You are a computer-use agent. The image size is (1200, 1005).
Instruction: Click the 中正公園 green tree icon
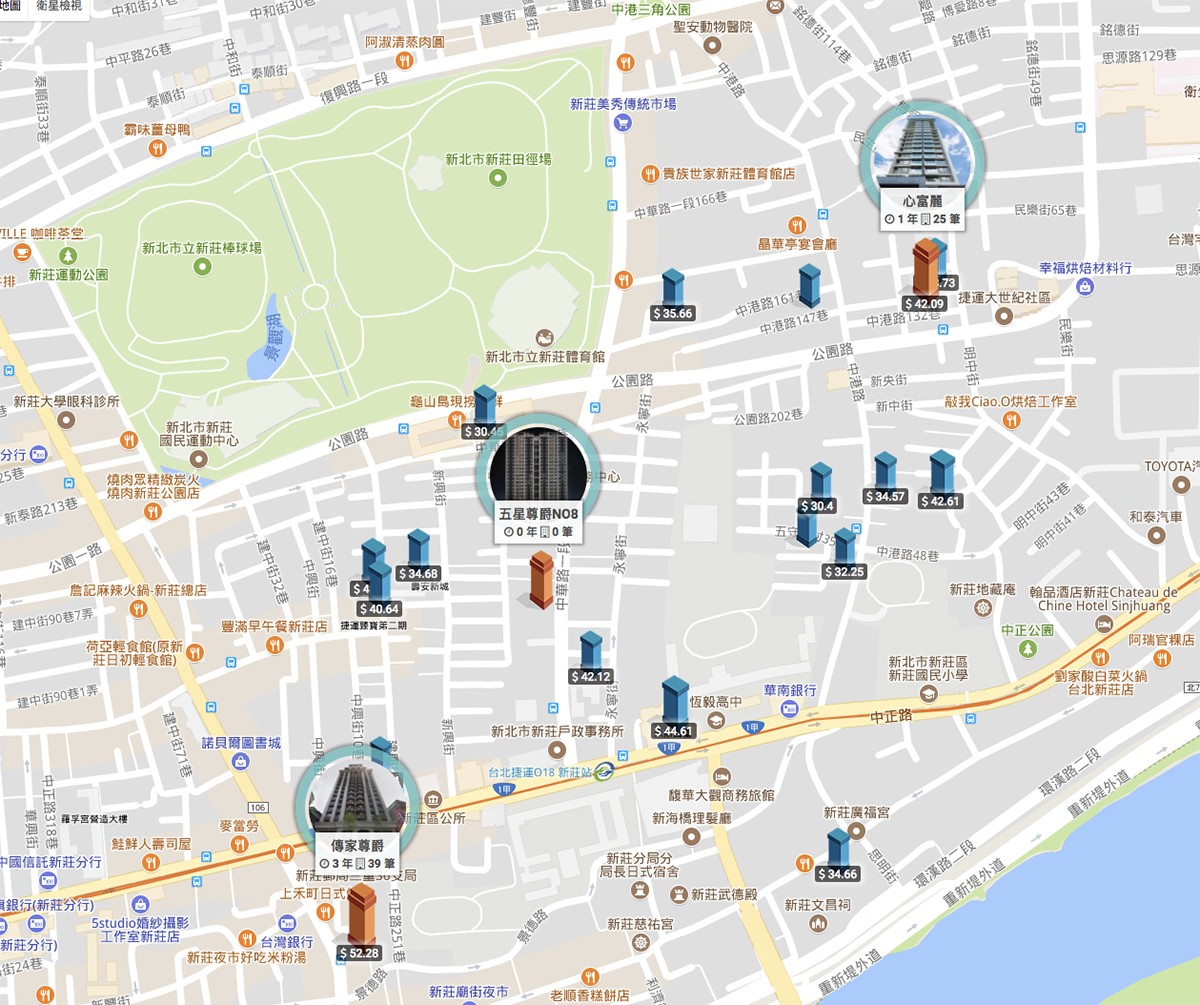[1028, 649]
